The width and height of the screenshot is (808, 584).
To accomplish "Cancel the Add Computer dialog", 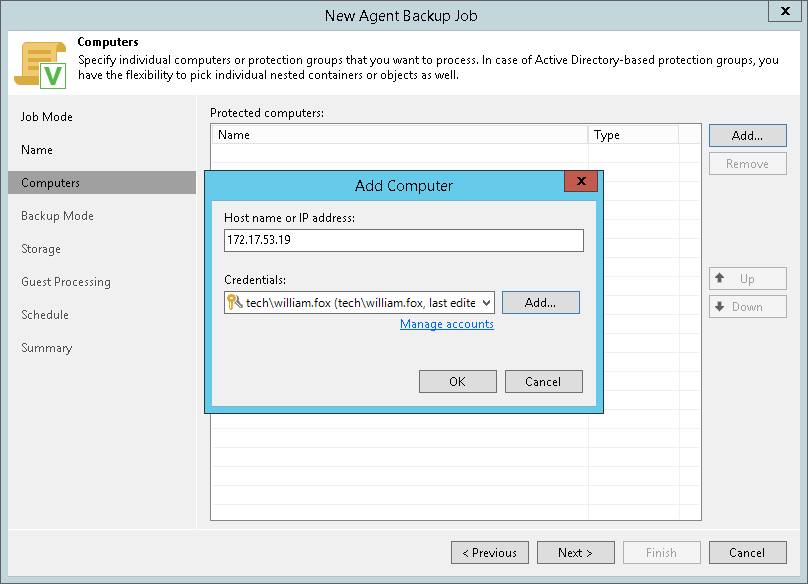I will (x=543, y=381).
